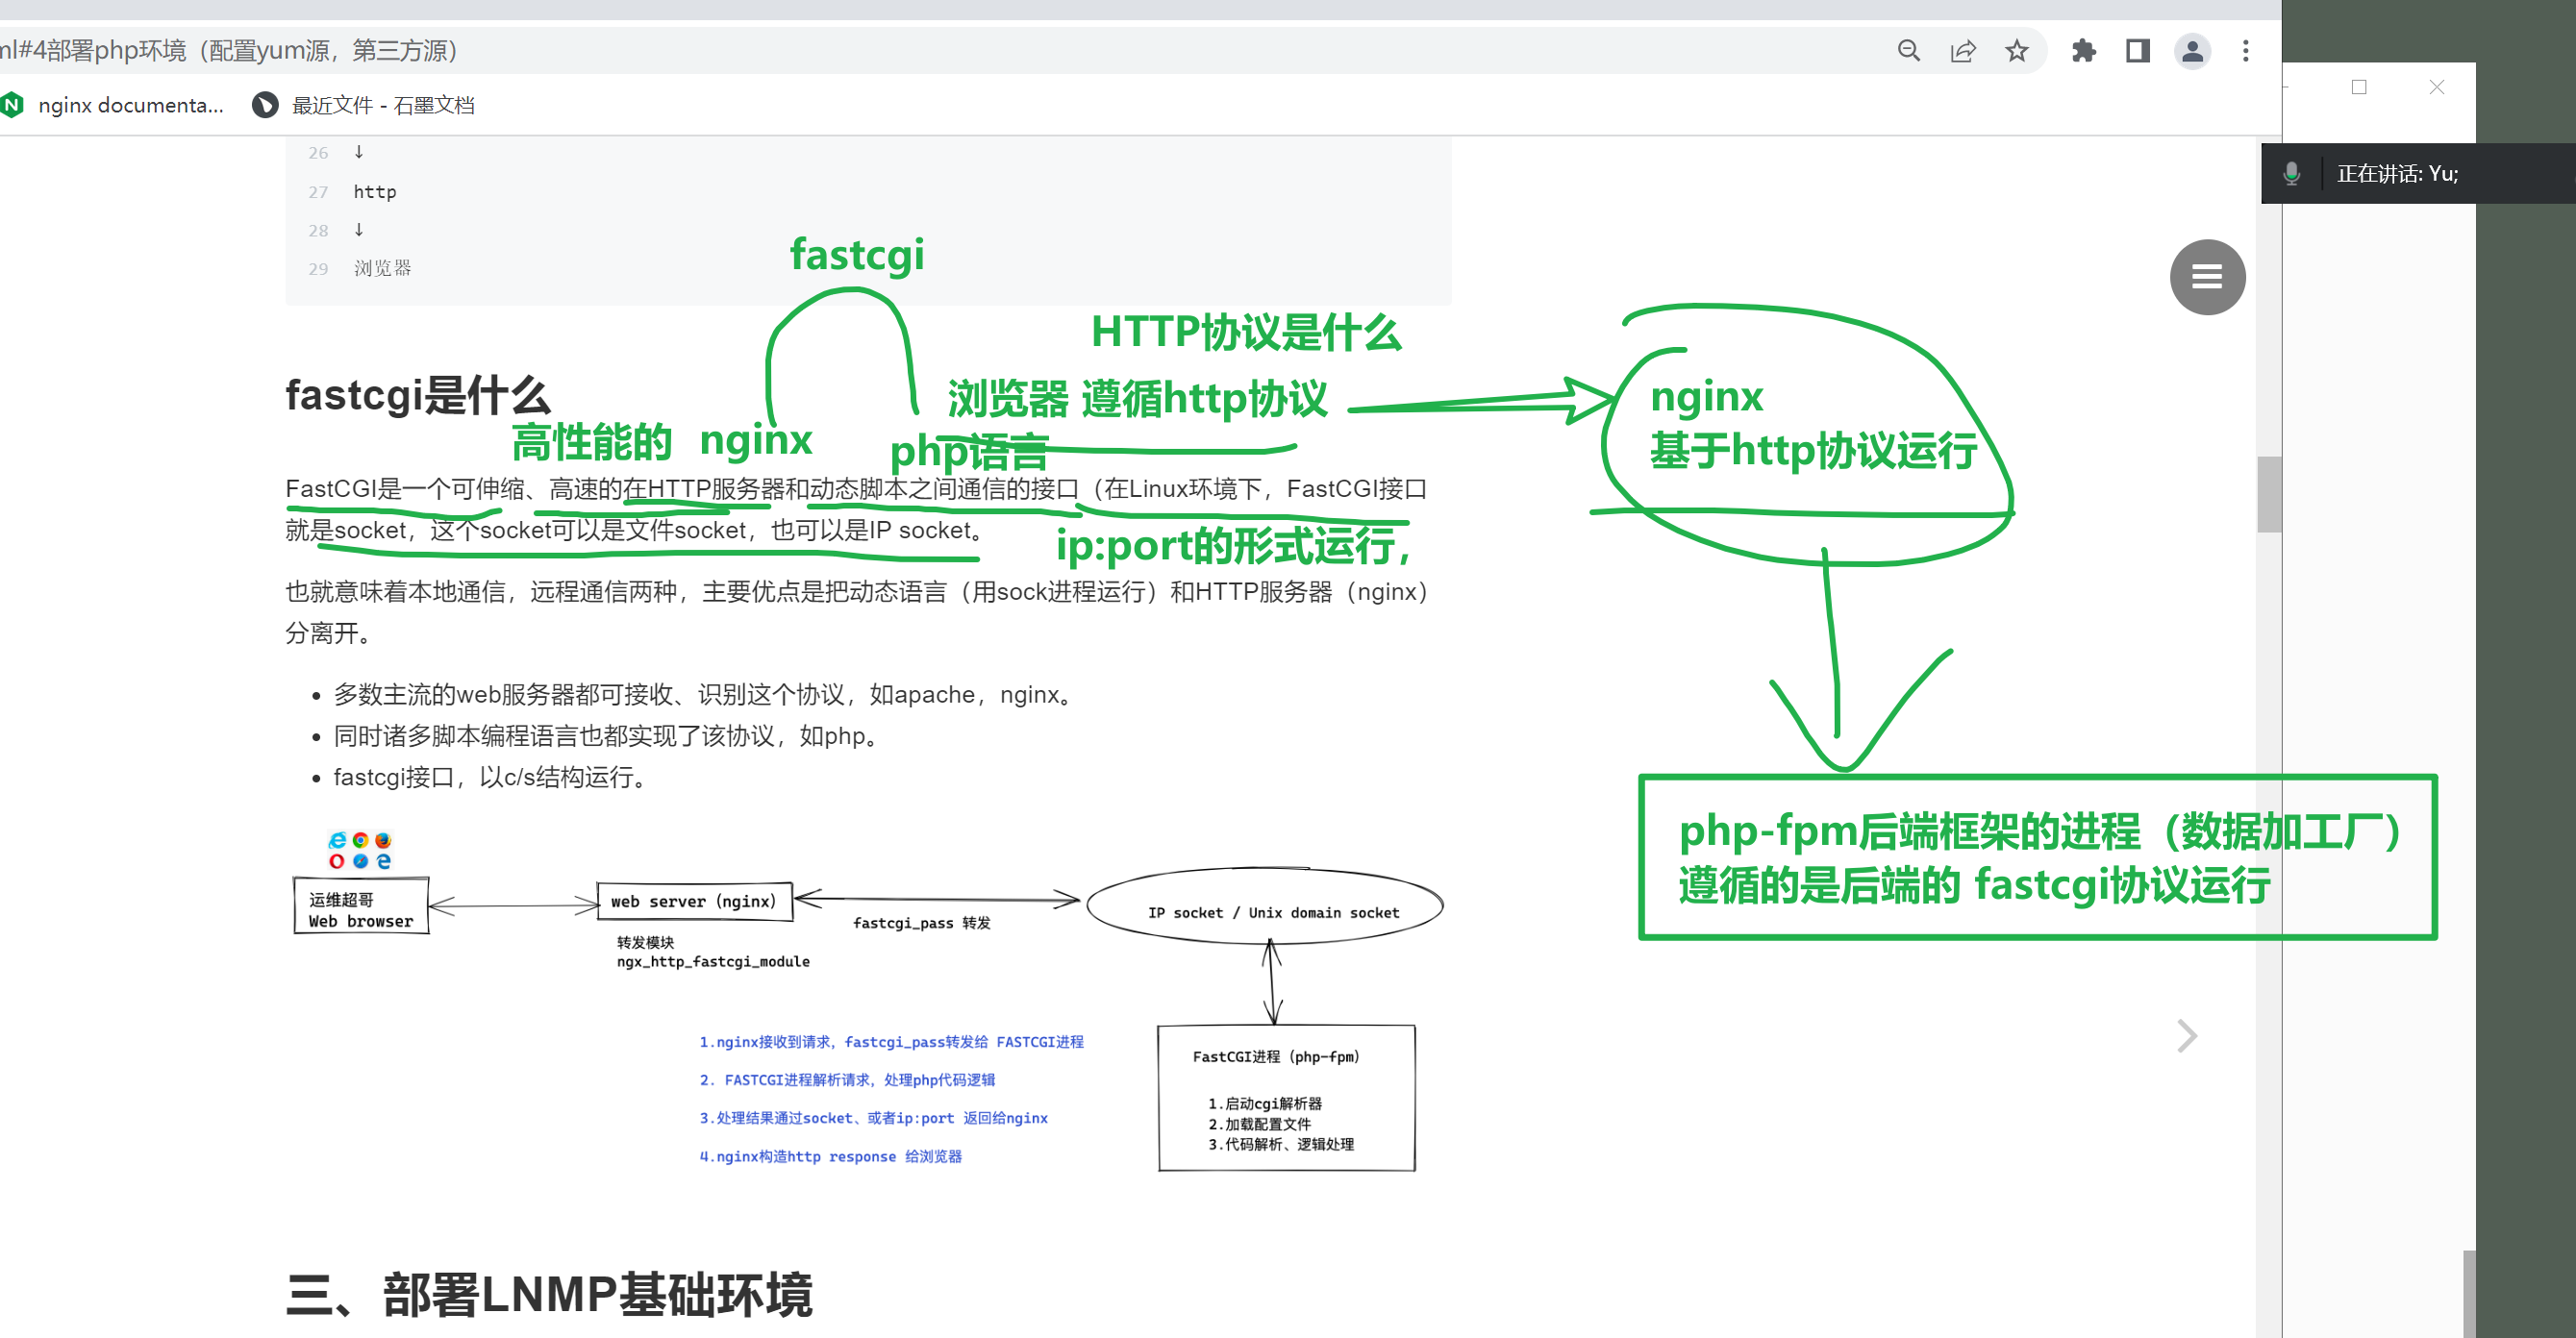Click the gray floating hamburger menu button
The image size is (2576, 1338).
click(x=2208, y=277)
